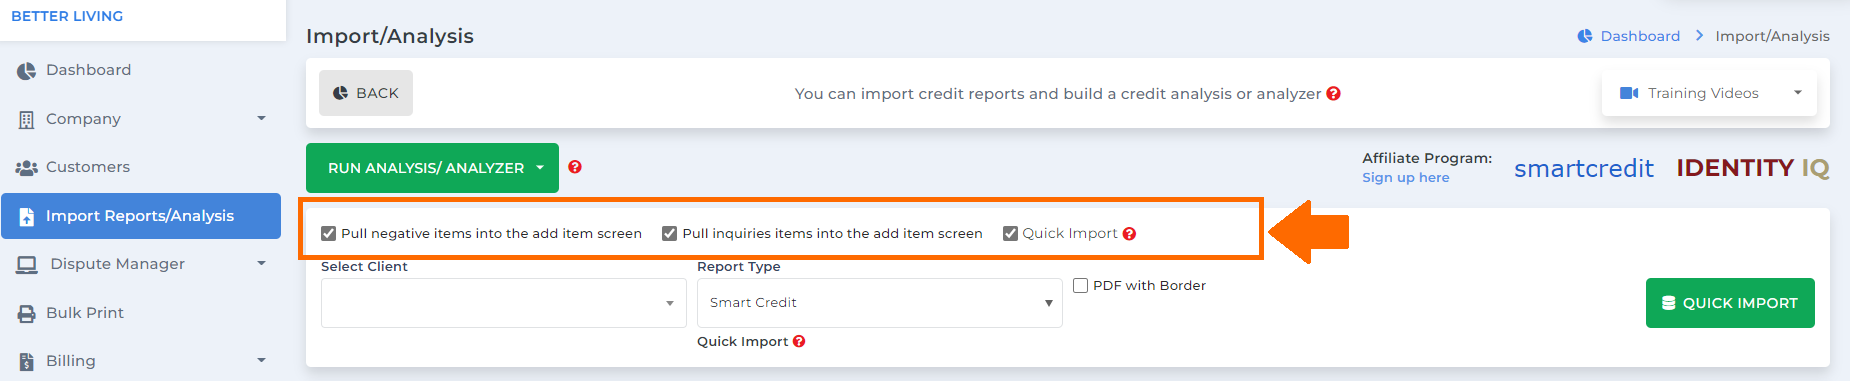Viewport: 1850px width, 381px height.
Task: Enable the PDF with Border checkbox
Action: click(x=1080, y=286)
